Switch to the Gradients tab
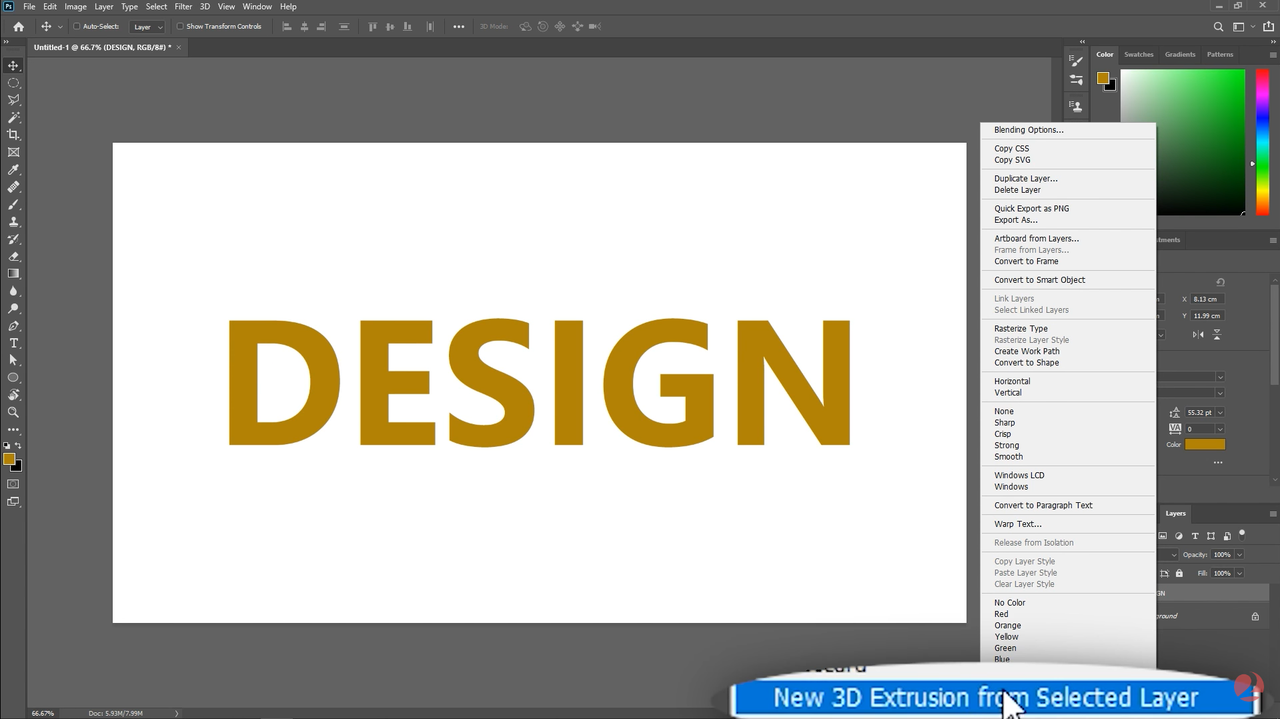1280x719 pixels. [1180, 55]
